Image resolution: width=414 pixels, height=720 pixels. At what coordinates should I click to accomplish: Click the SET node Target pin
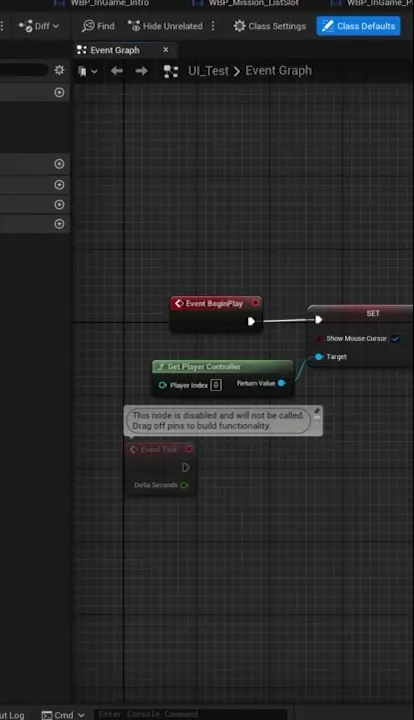(319, 357)
